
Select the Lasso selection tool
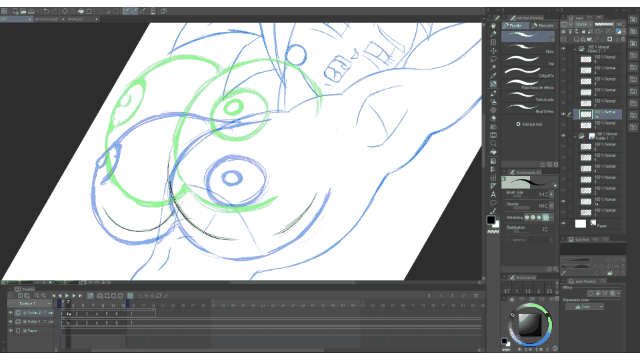[493, 59]
